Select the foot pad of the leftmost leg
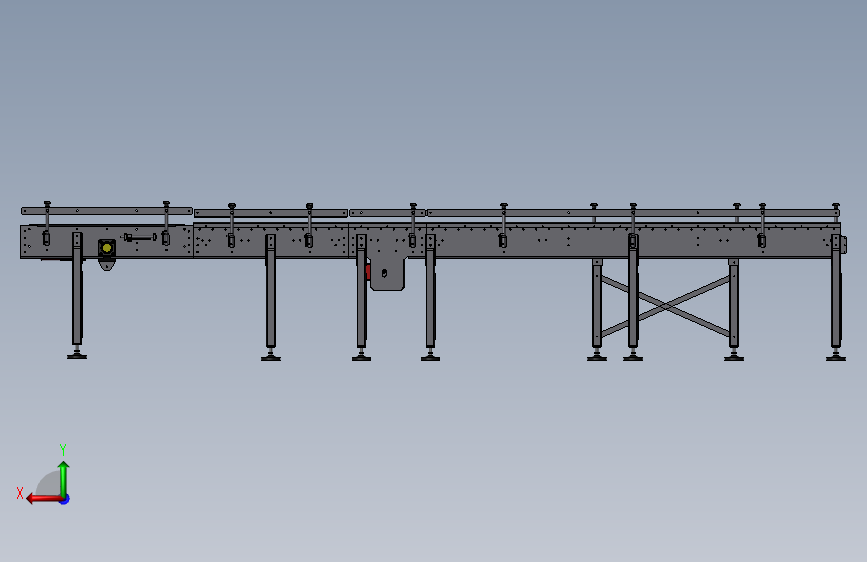Screen dimensions: 867x562 (x=77, y=356)
